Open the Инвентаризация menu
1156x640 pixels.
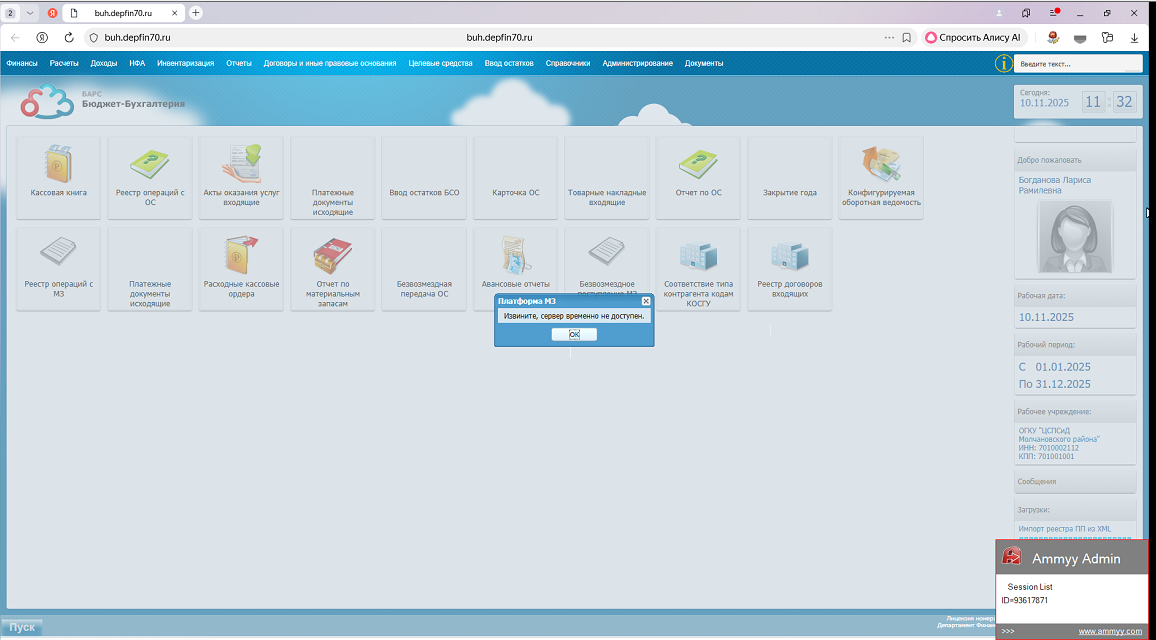pyautogui.click(x=186, y=63)
